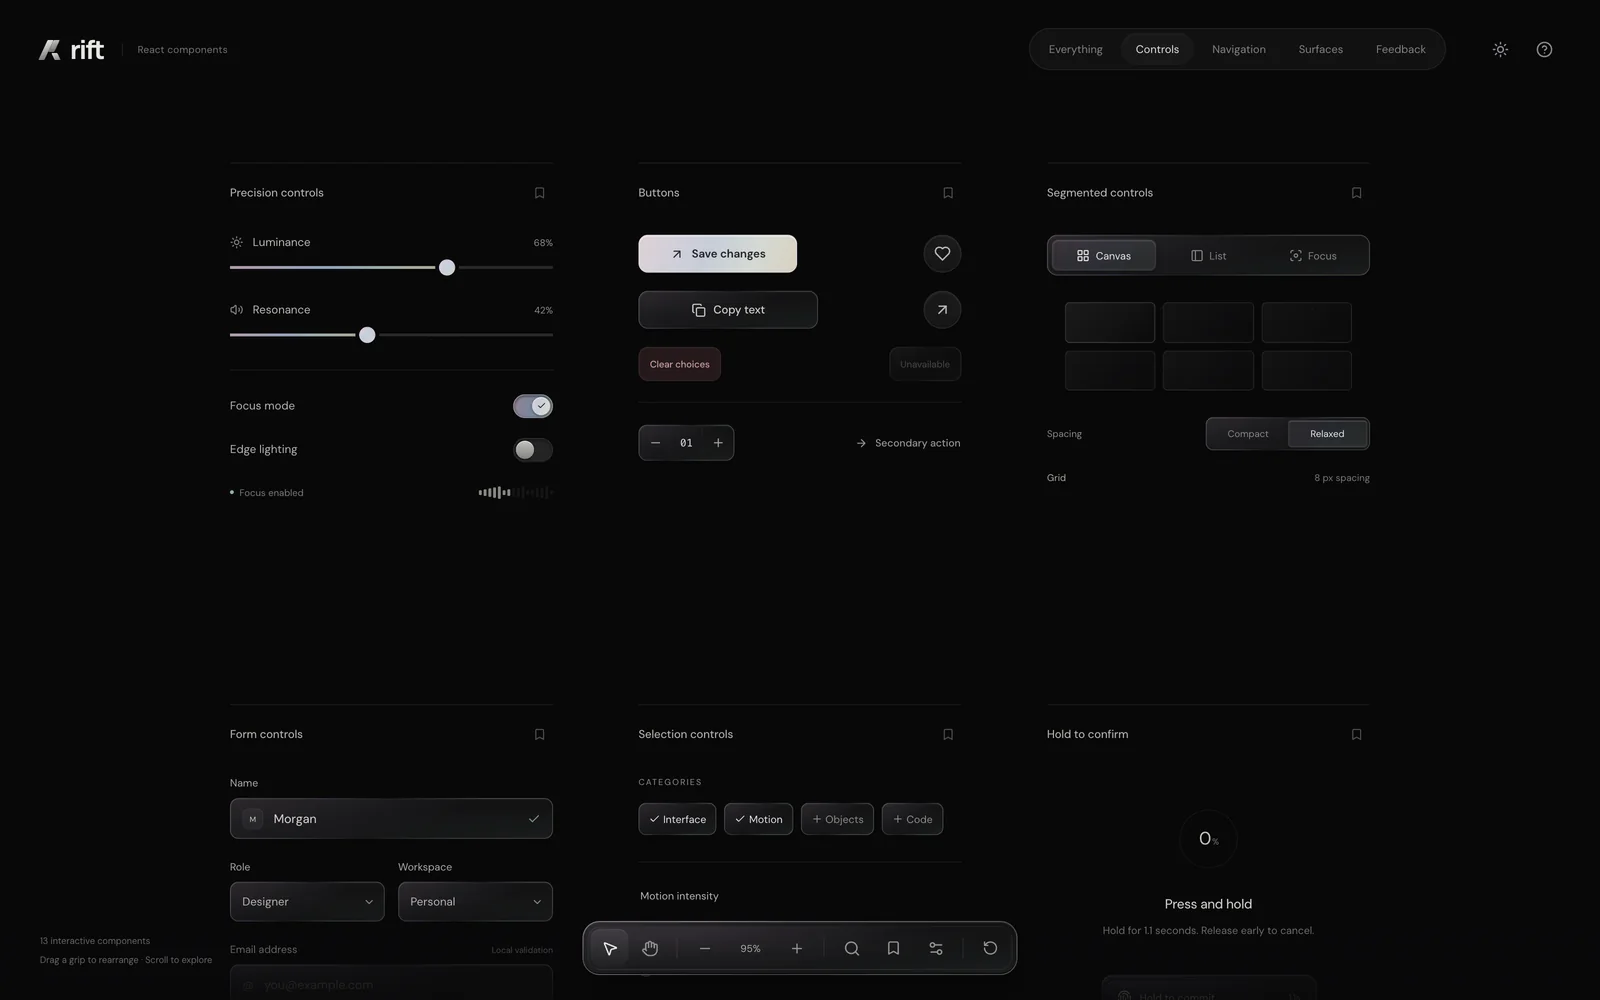Bookmark the Form controls panel
This screenshot has width=1600, height=1000.
[x=539, y=734]
